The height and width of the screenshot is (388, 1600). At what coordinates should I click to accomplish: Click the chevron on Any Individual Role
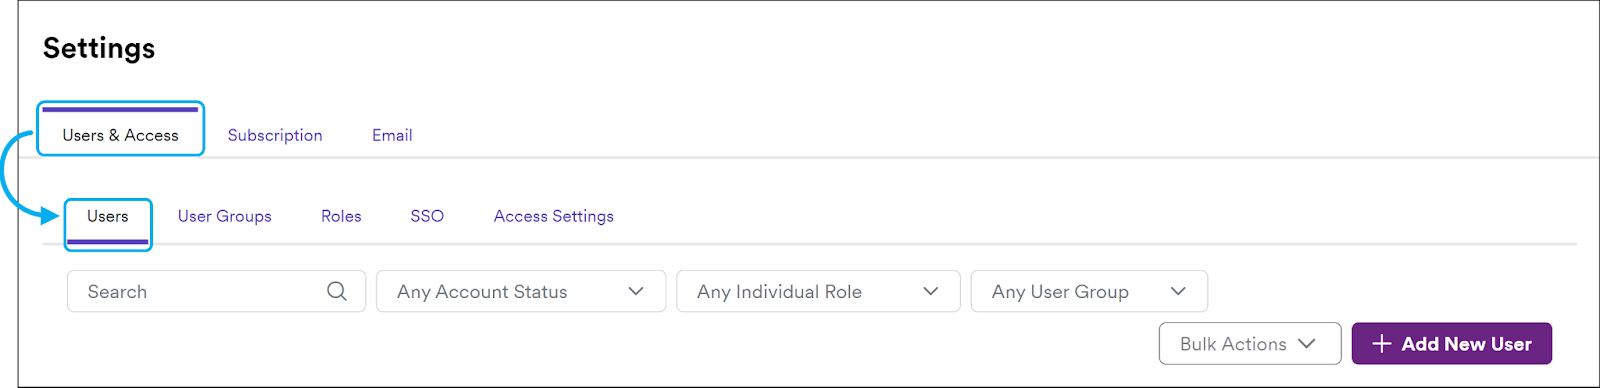point(931,291)
